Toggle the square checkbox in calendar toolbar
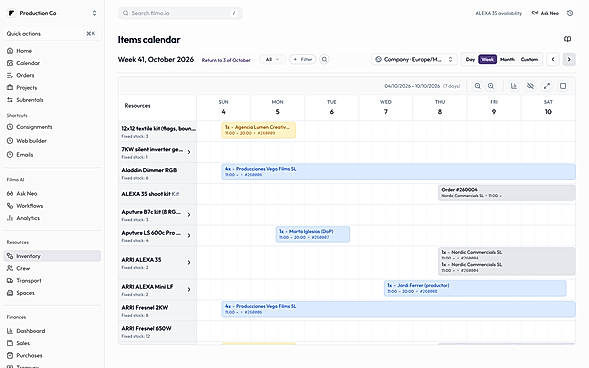This screenshot has height=368, width=589. point(563,86)
